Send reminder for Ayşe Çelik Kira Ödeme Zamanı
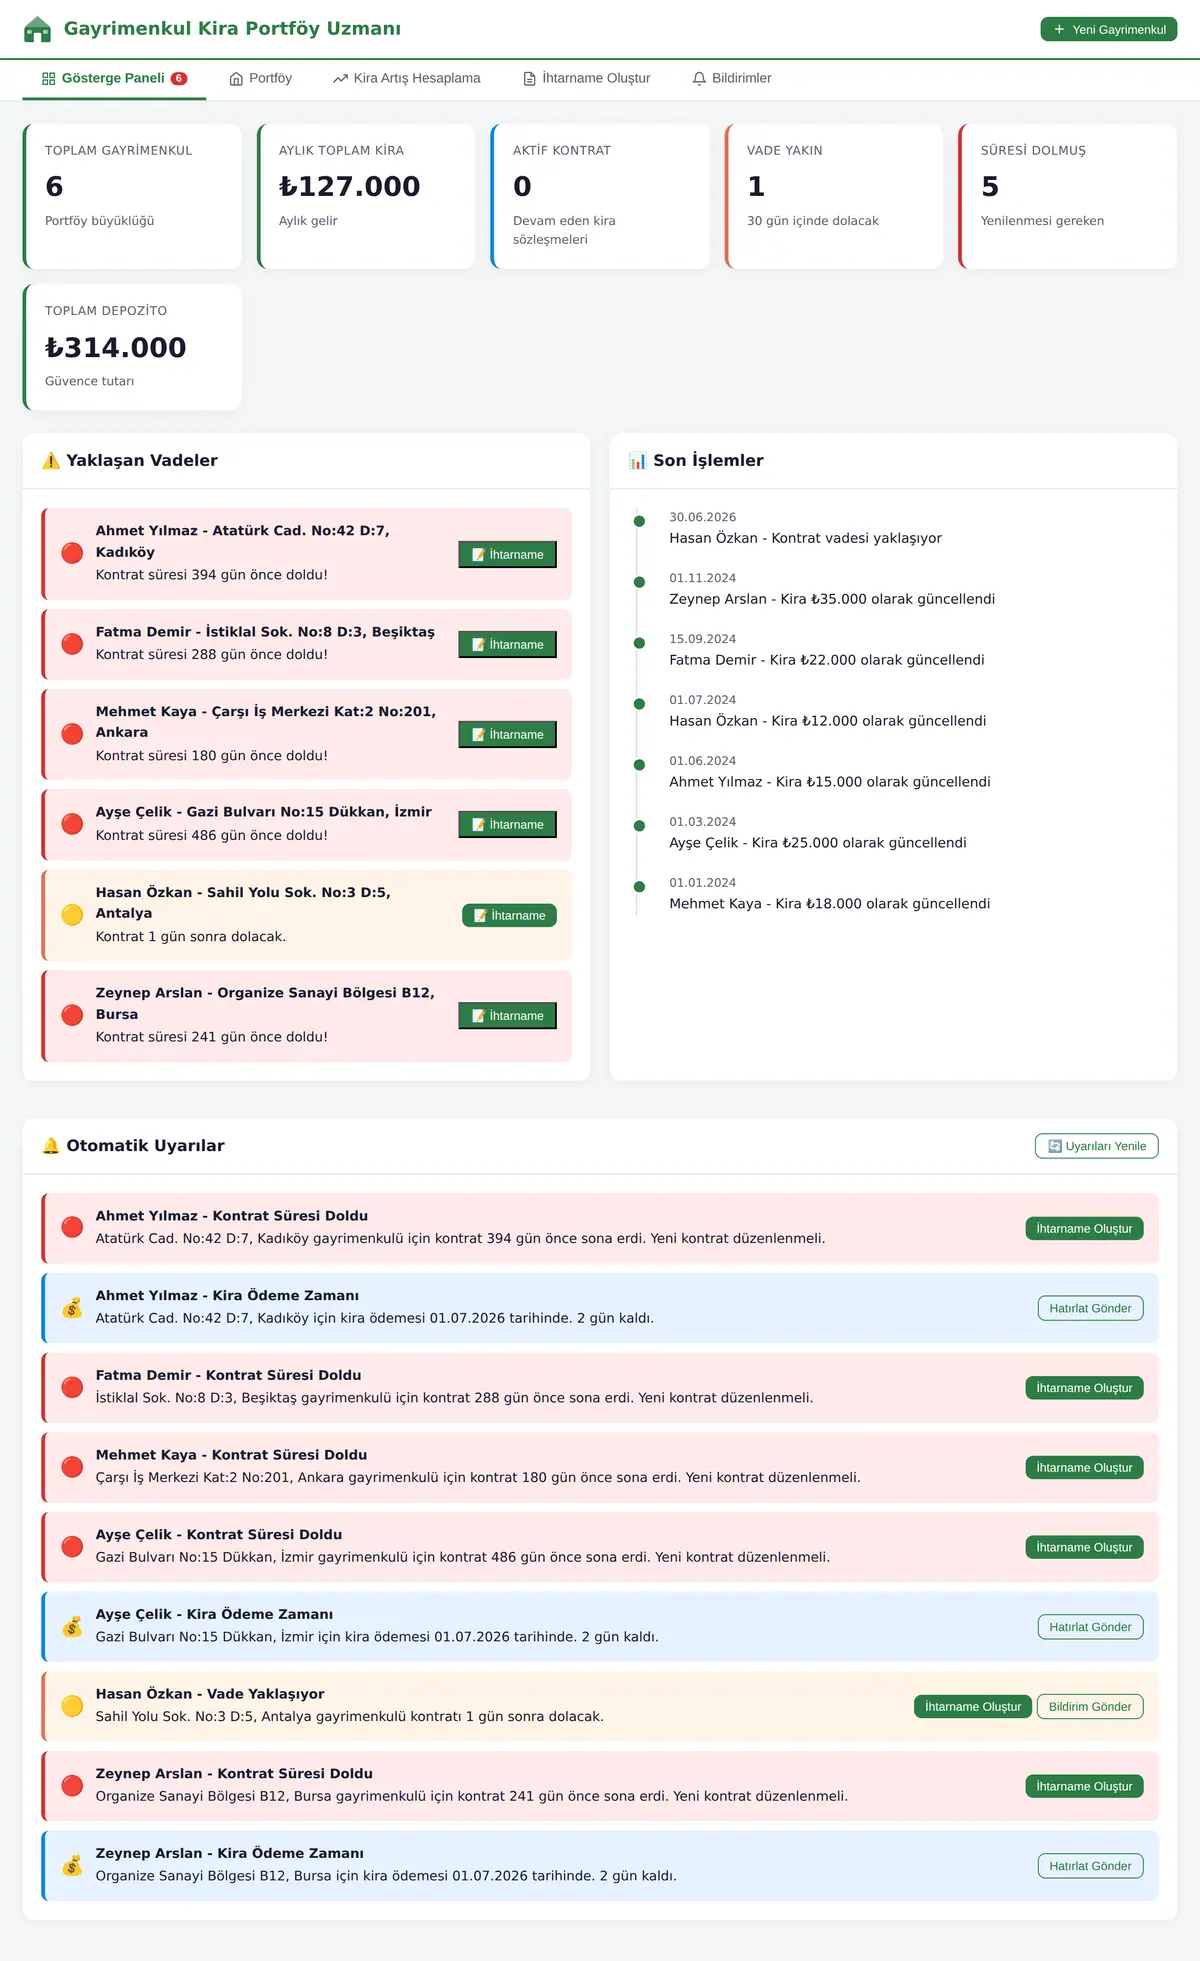 1090,1627
